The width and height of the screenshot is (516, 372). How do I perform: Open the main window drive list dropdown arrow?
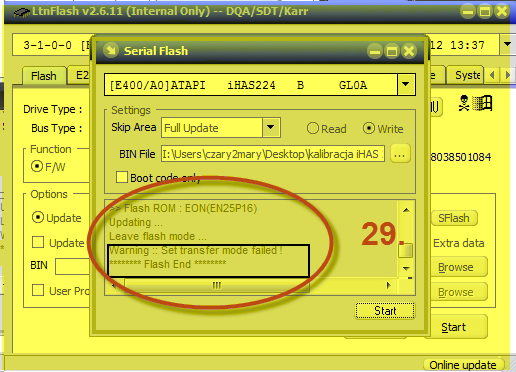507,44
